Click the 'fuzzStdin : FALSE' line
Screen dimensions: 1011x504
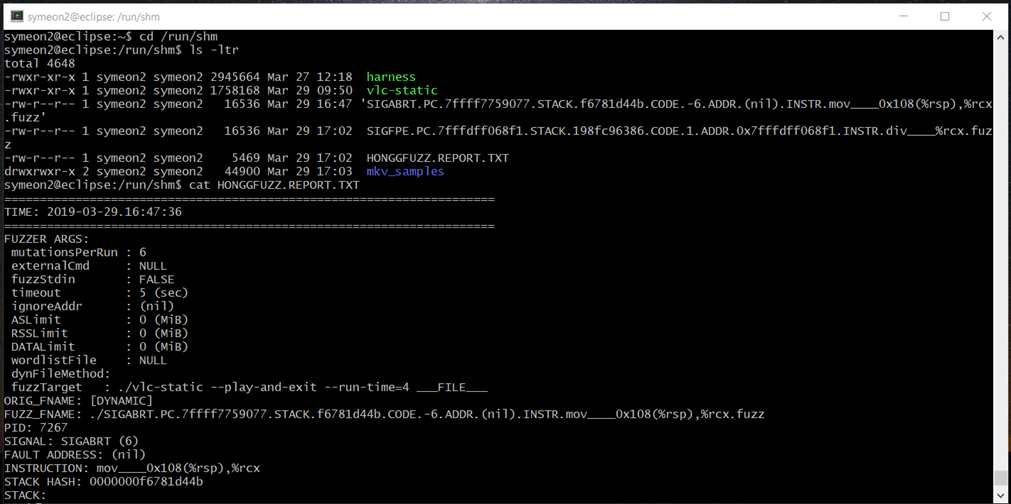pos(92,280)
